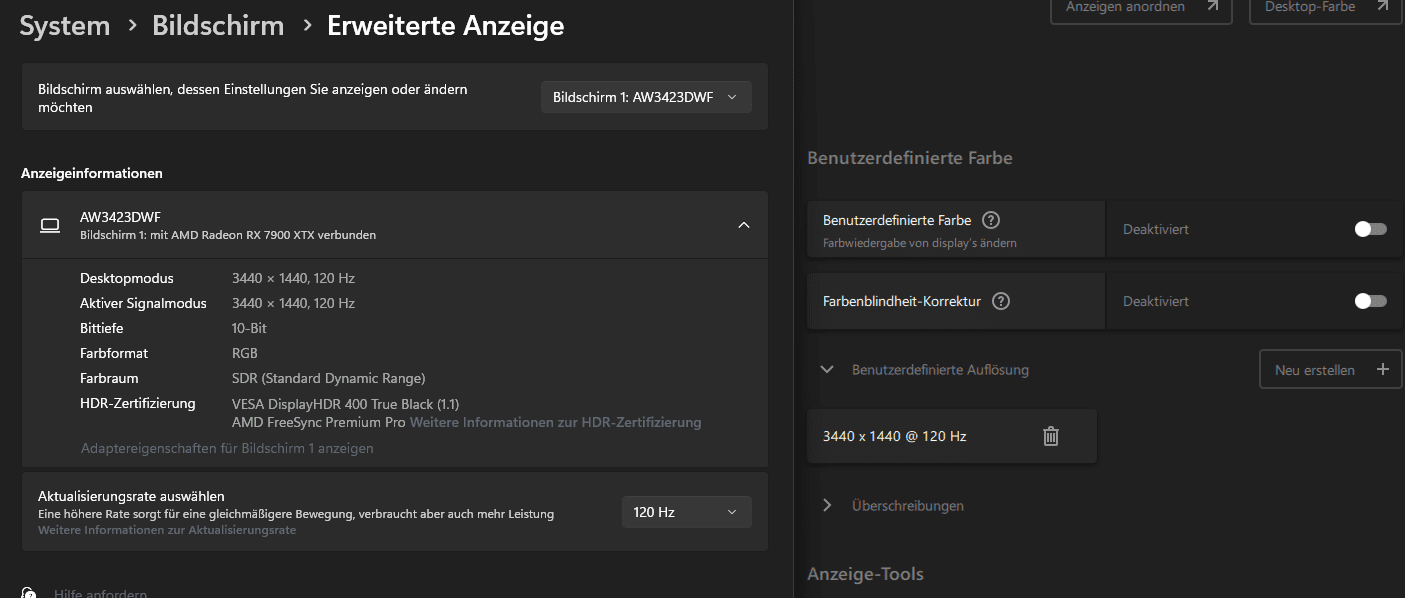Click the Farbformat value RGB

(245, 353)
